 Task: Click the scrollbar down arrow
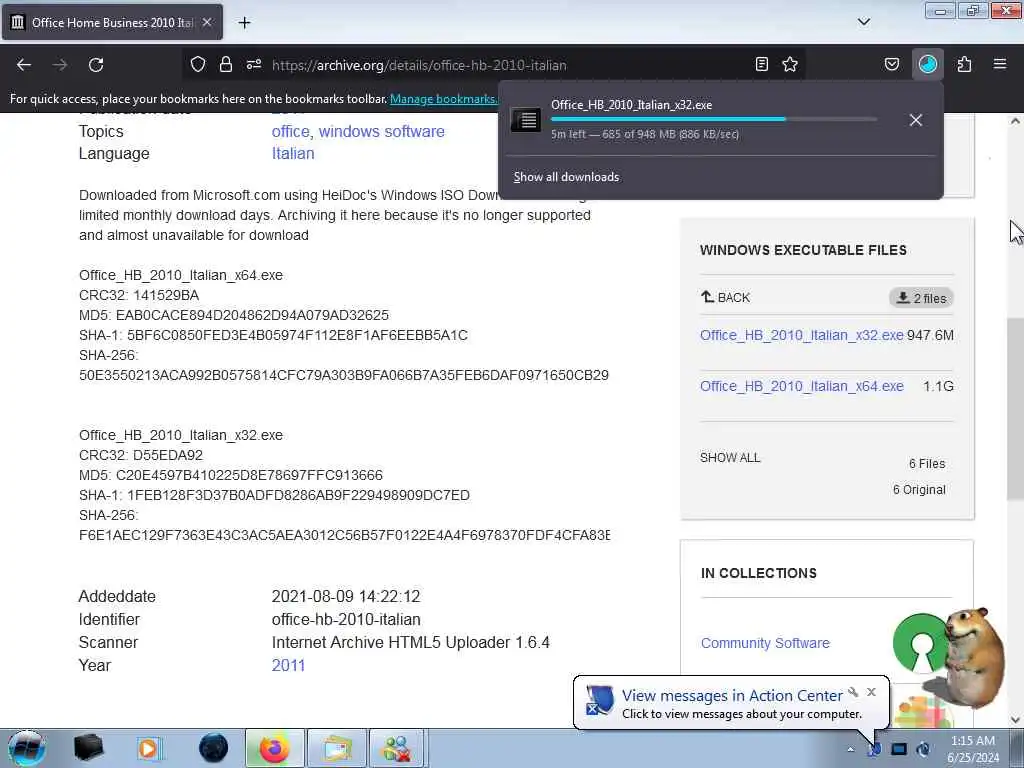point(1015,720)
